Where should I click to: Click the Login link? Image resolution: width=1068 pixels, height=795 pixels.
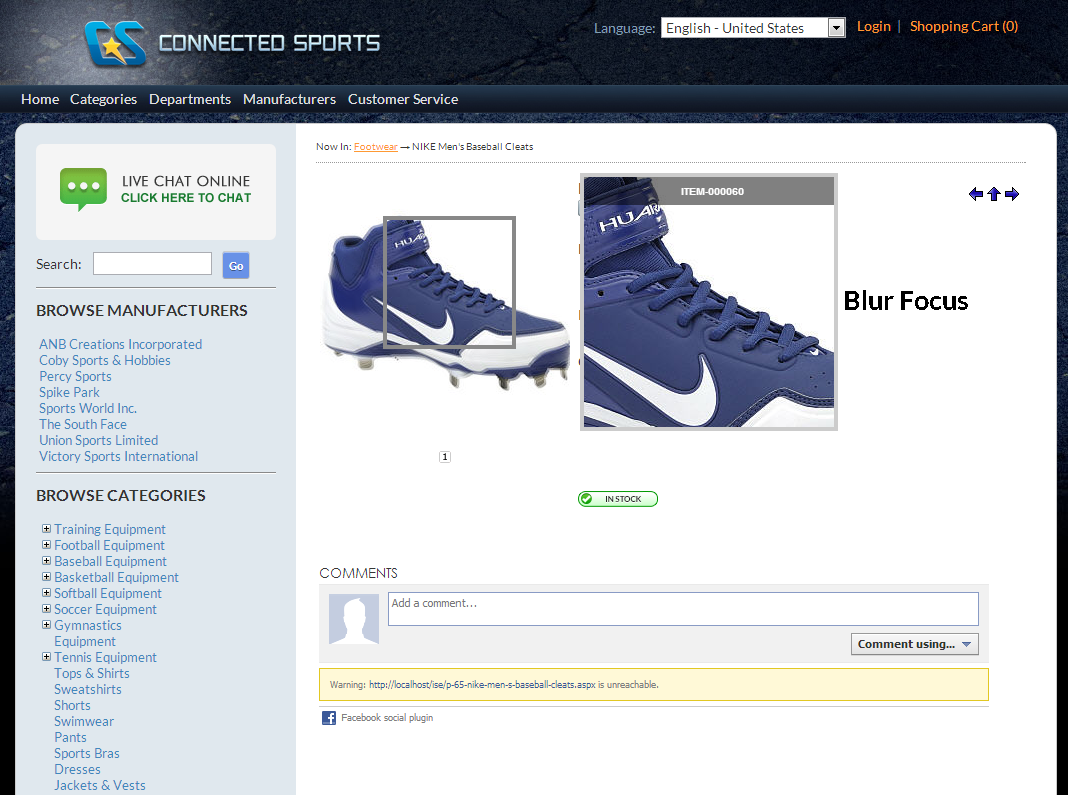pyautogui.click(x=874, y=26)
